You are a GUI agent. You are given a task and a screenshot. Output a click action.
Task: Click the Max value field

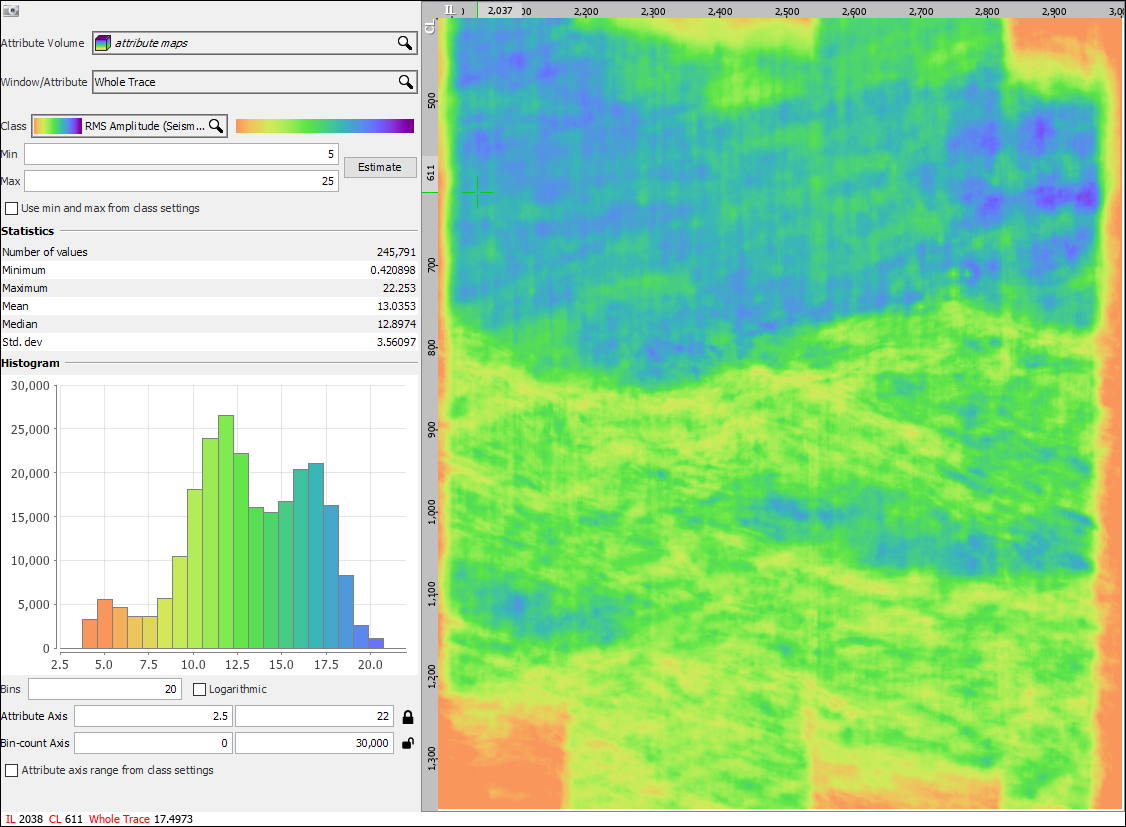[x=181, y=181]
